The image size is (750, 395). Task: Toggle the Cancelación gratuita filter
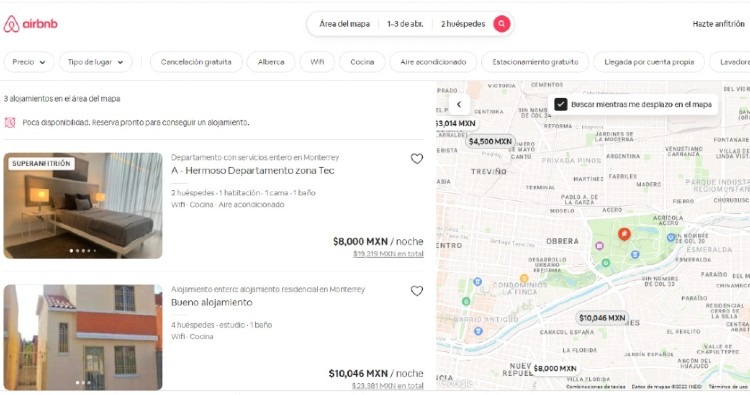[196, 62]
